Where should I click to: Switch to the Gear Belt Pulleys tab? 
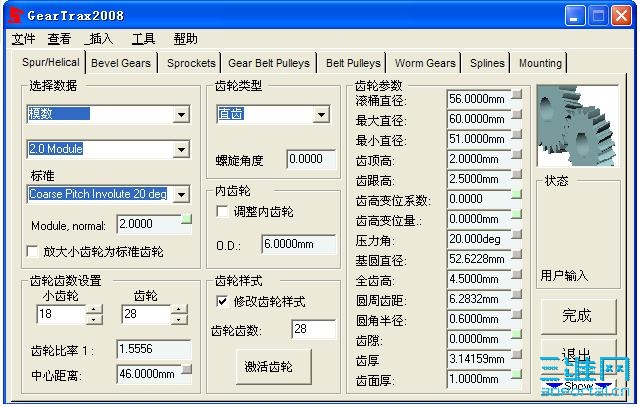tap(269, 63)
